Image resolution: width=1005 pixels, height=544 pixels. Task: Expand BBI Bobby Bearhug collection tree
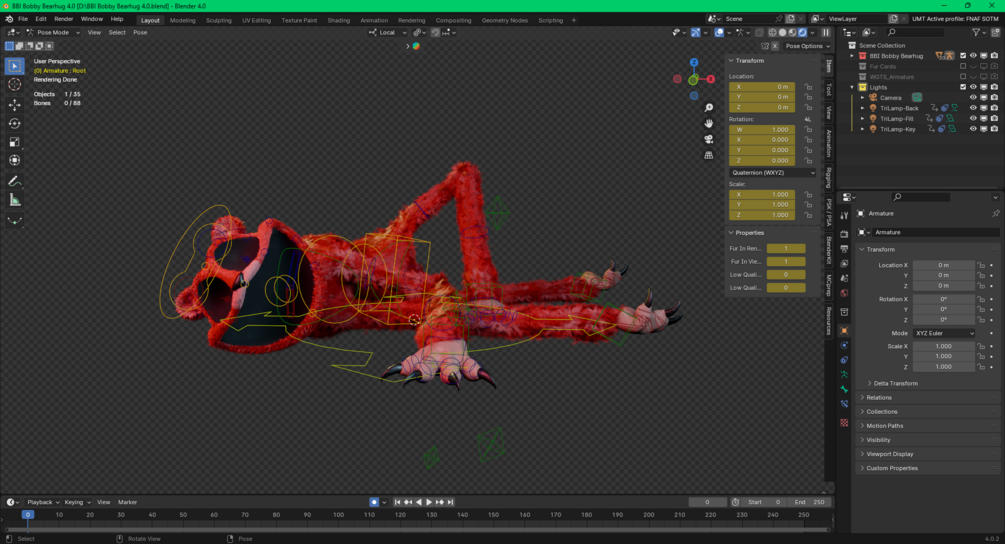coord(852,56)
